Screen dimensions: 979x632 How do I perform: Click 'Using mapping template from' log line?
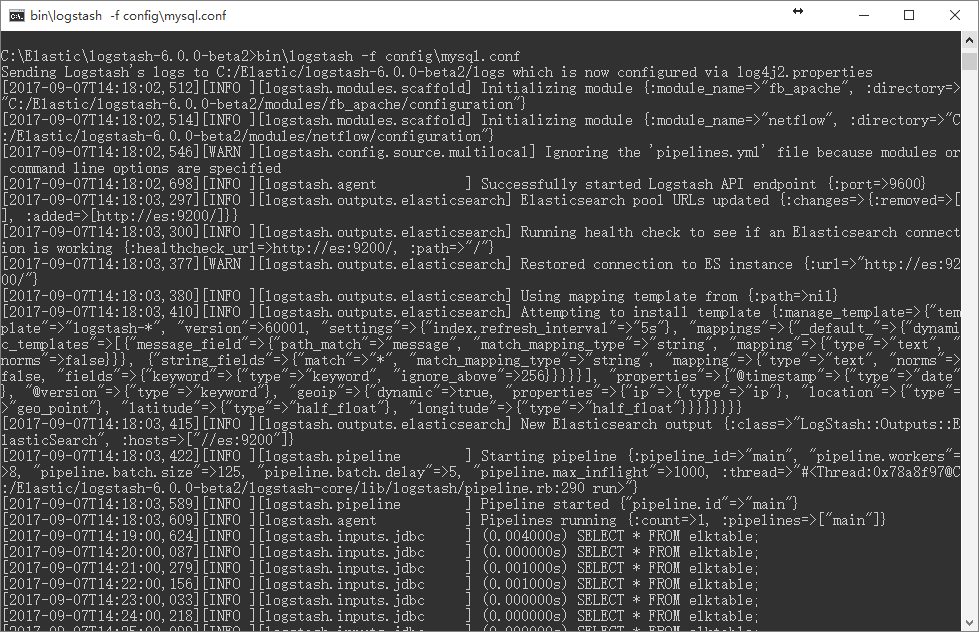point(420,296)
